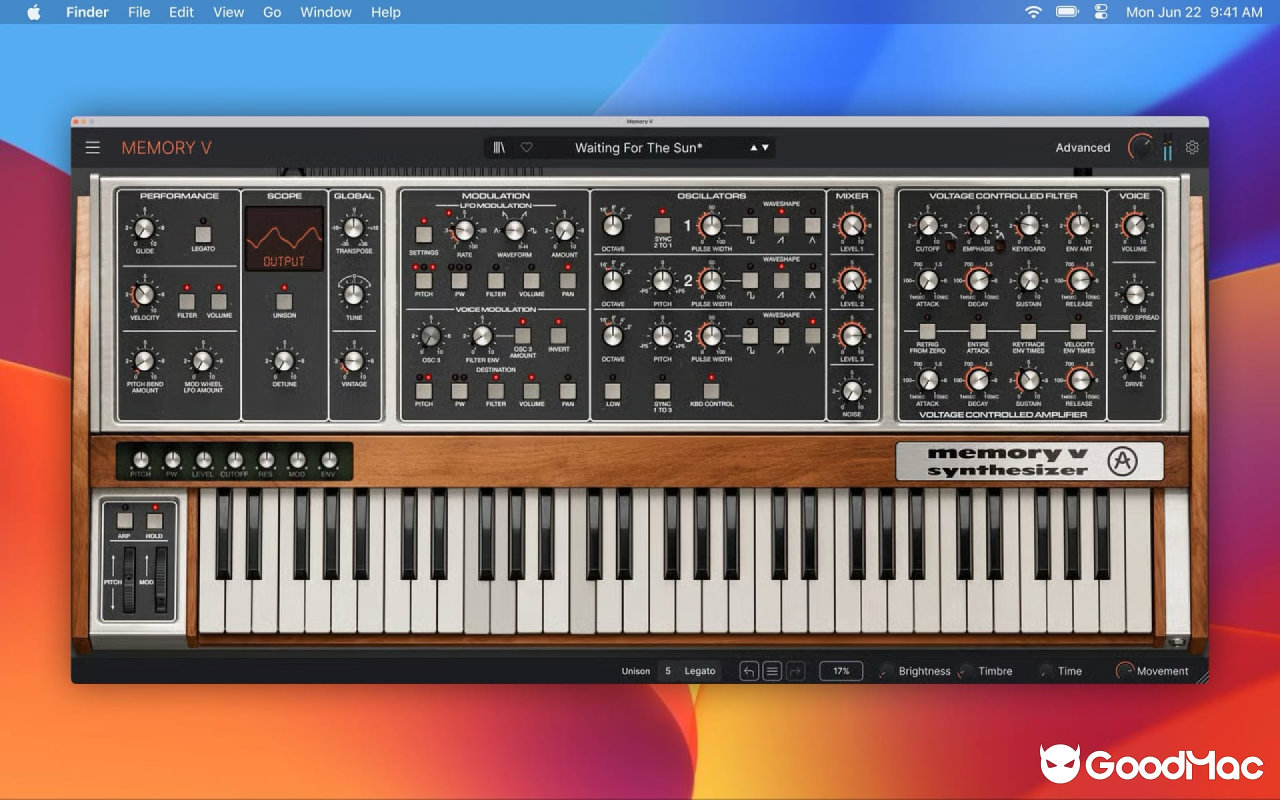Toggle the Legato button in Performance
Screen dimensions: 1280x800
[x=203, y=235]
